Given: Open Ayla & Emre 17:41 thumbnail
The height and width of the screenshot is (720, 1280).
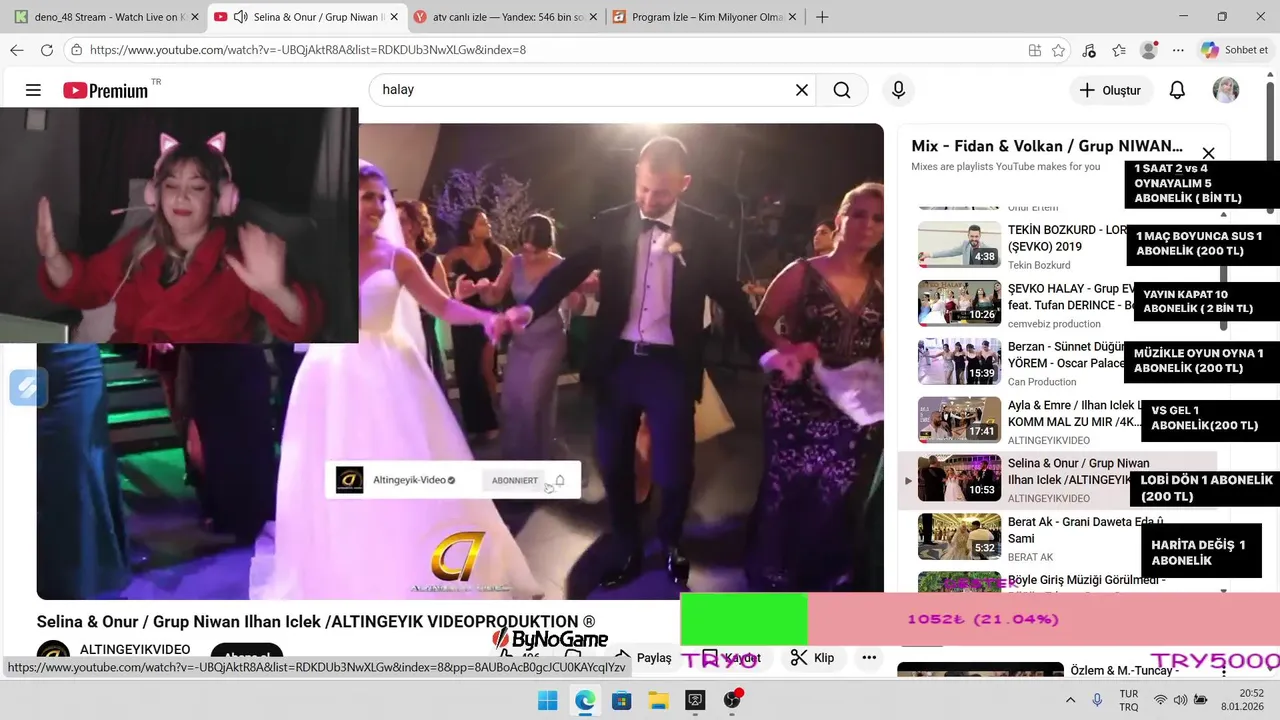Looking at the screenshot, I should tap(959, 420).
